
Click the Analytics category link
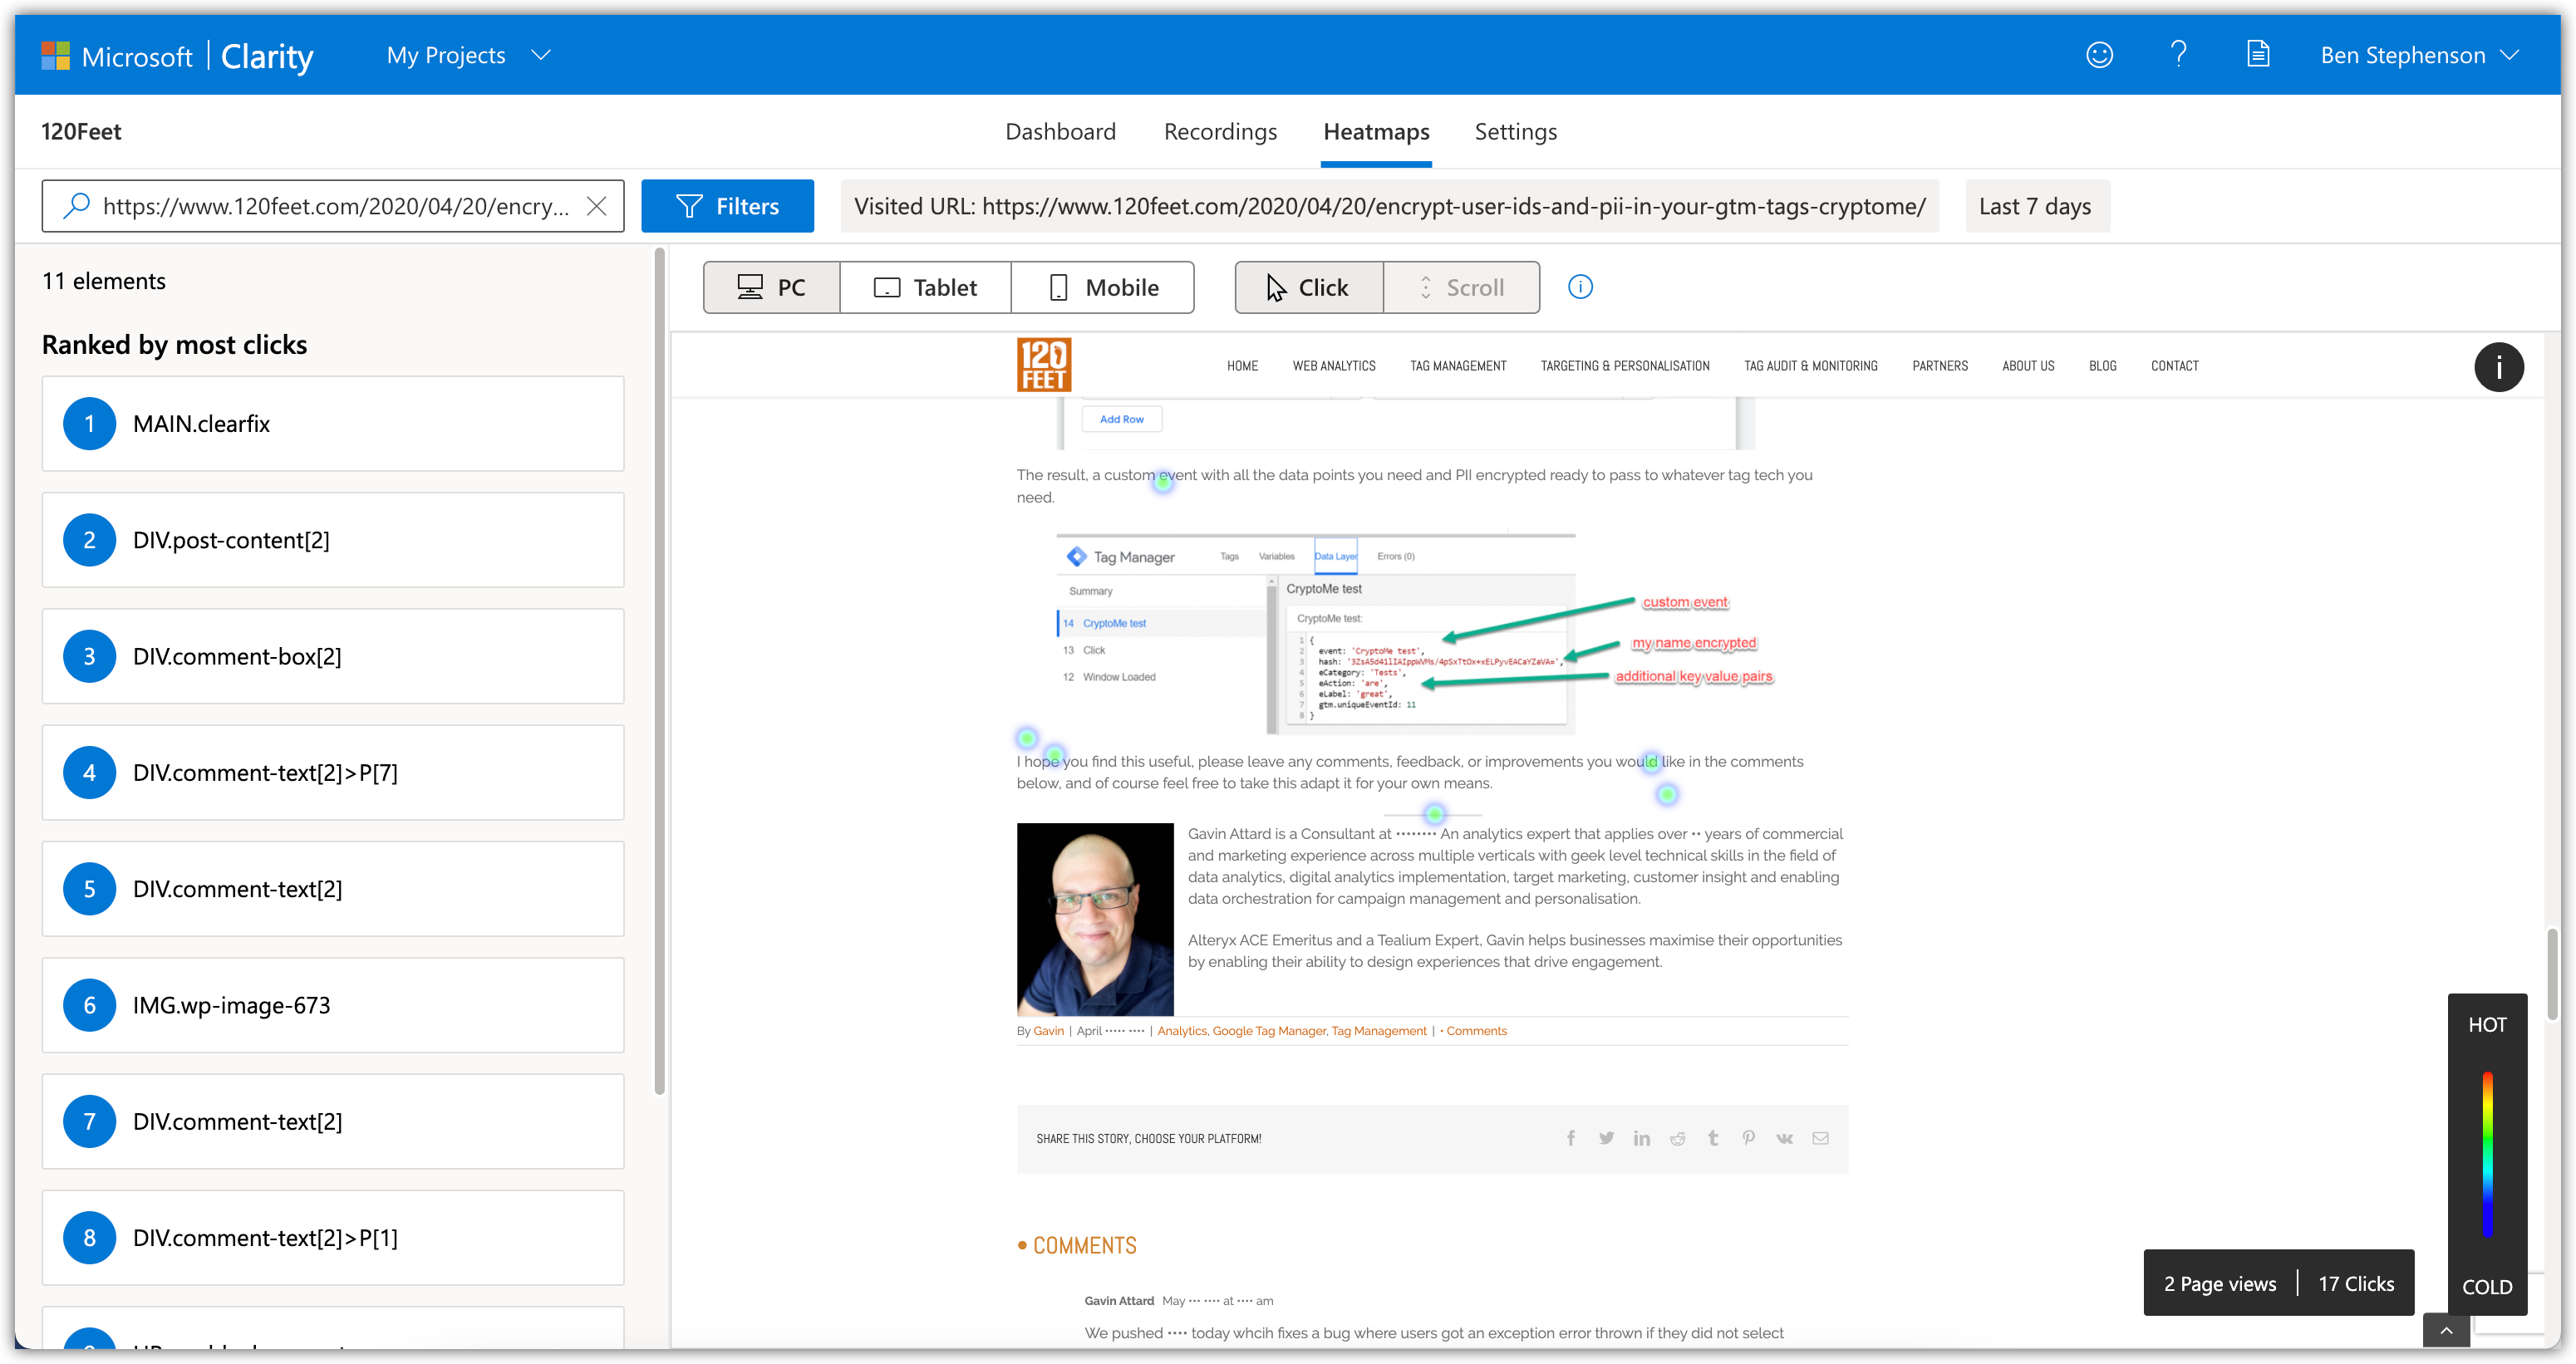click(x=1181, y=1031)
